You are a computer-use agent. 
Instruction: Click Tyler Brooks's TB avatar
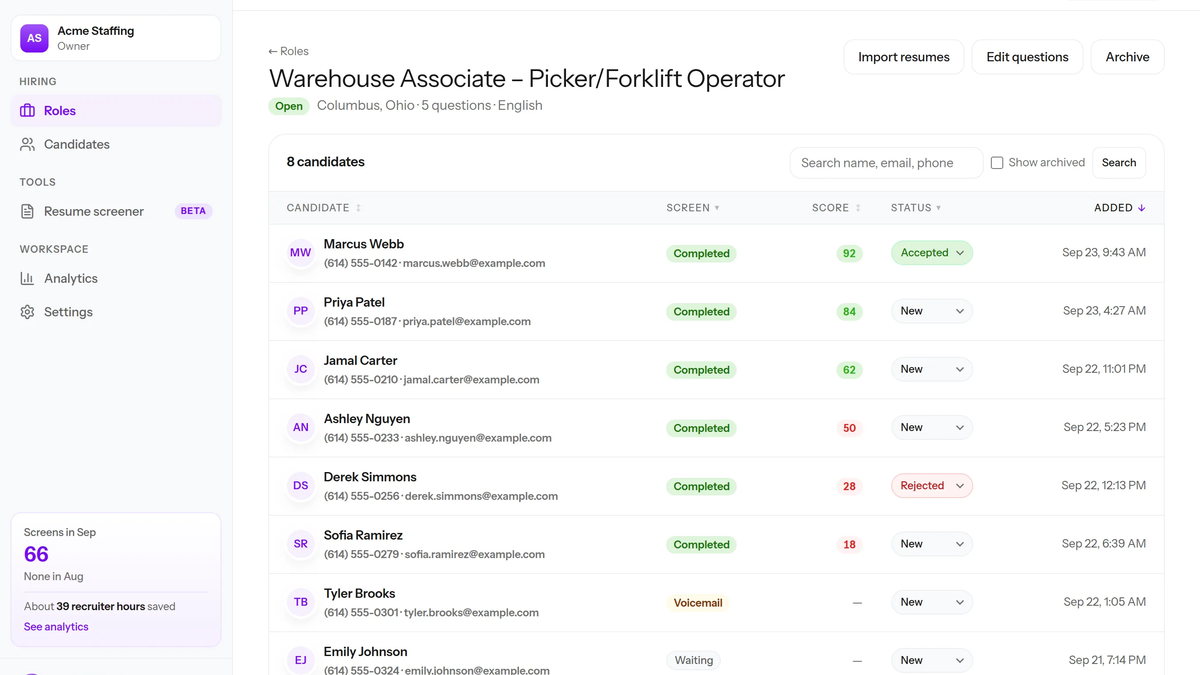coord(300,602)
